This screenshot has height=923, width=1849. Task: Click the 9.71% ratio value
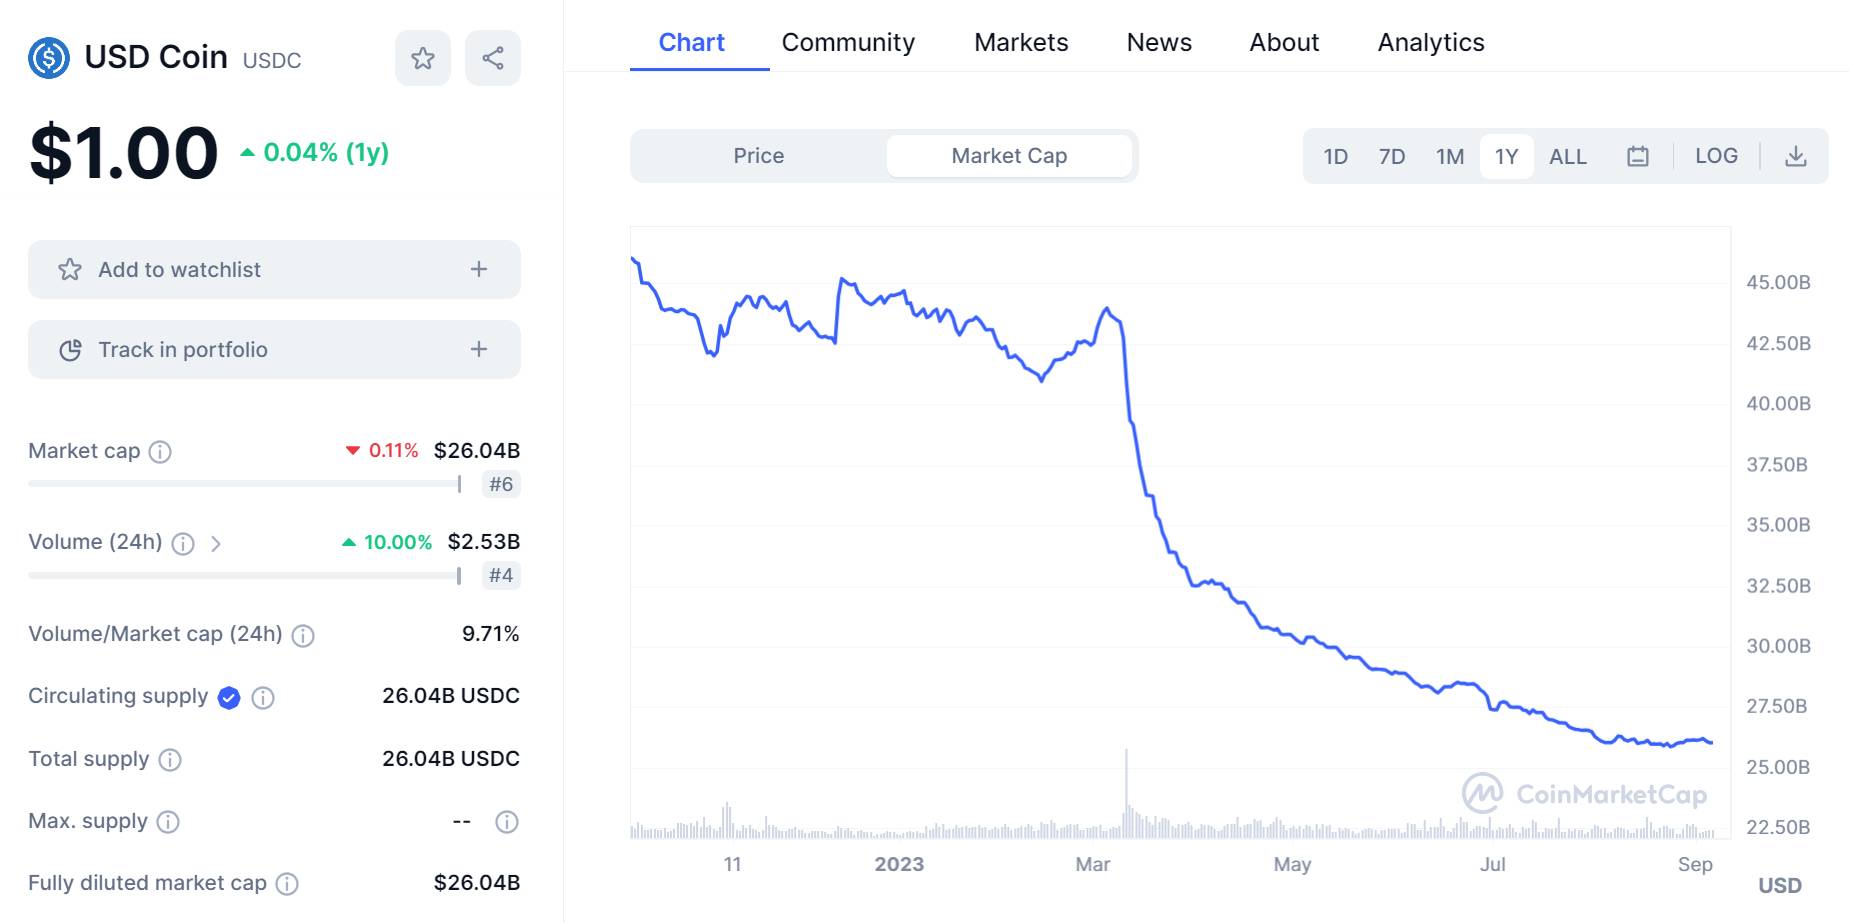coord(491,633)
